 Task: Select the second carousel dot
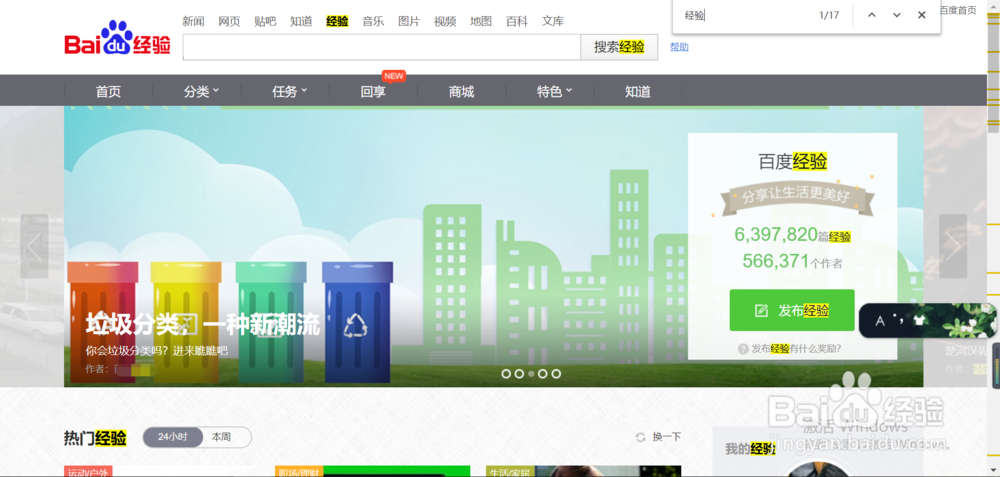click(519, 374)
